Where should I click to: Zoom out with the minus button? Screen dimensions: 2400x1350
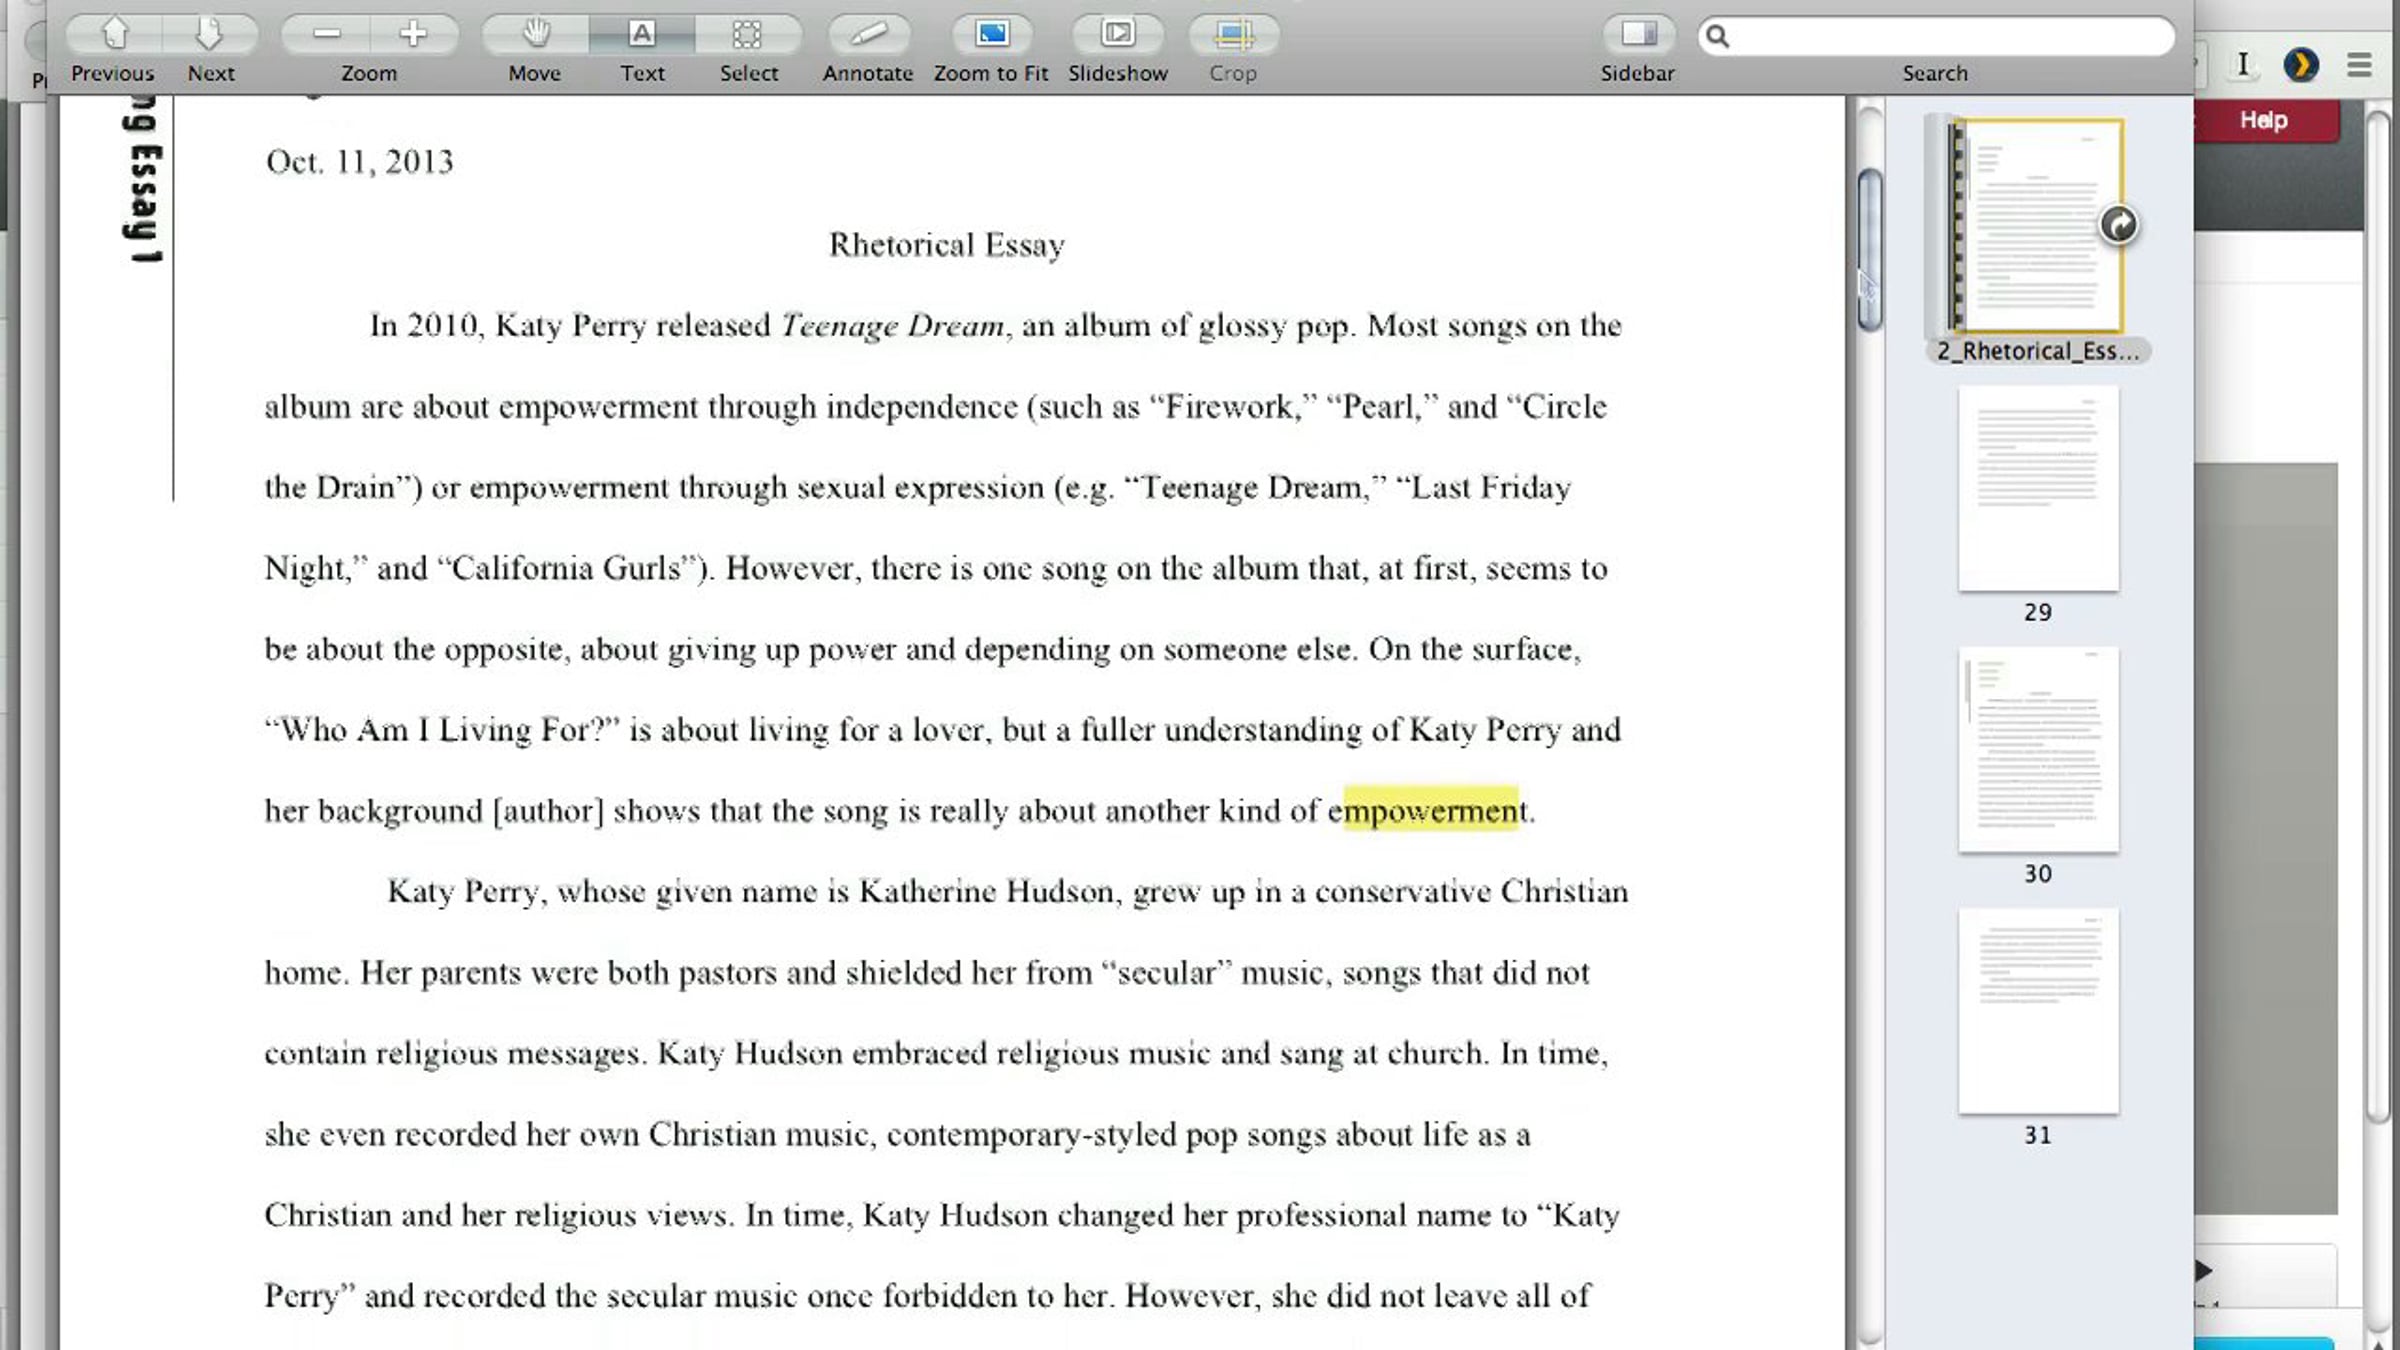point(326,35)
